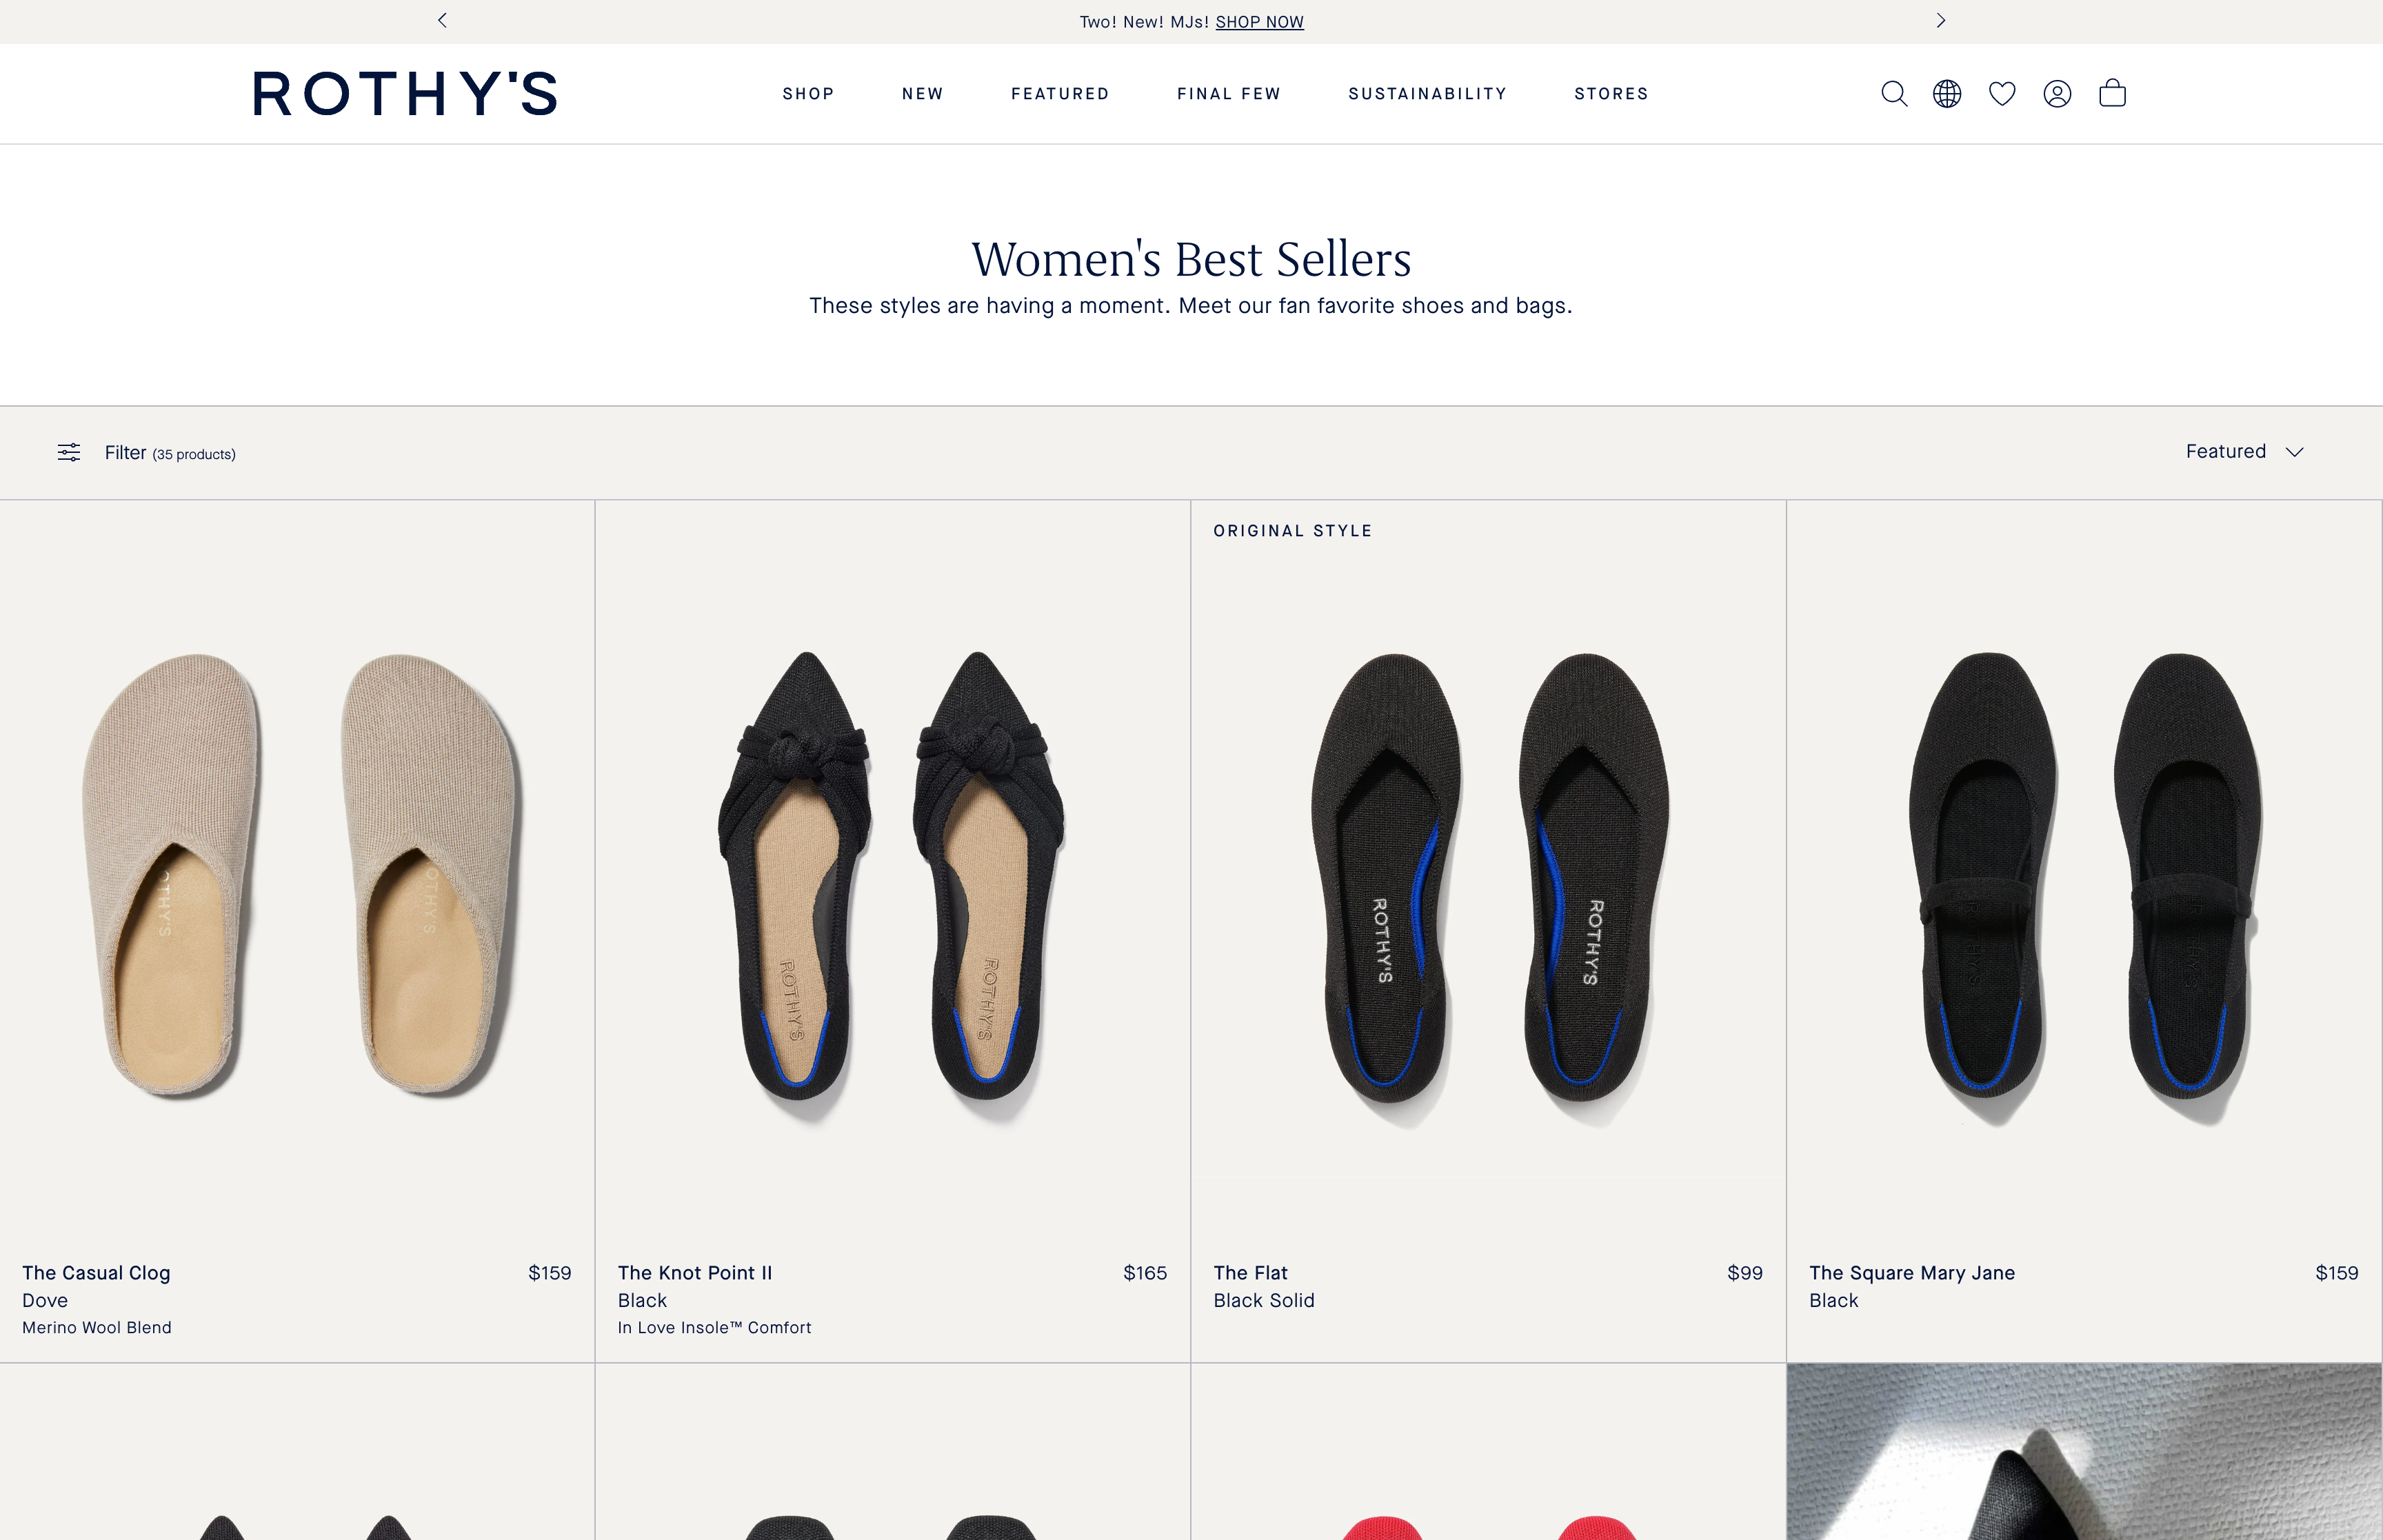
Task: Open the Final Few menu
Action: pyautogui.click(x=1228, y=94)
